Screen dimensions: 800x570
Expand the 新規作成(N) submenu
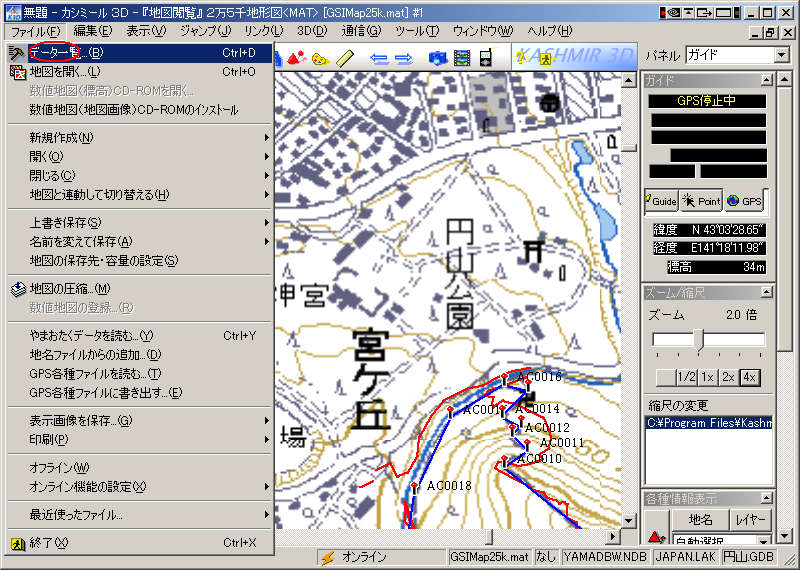[140, 138]
